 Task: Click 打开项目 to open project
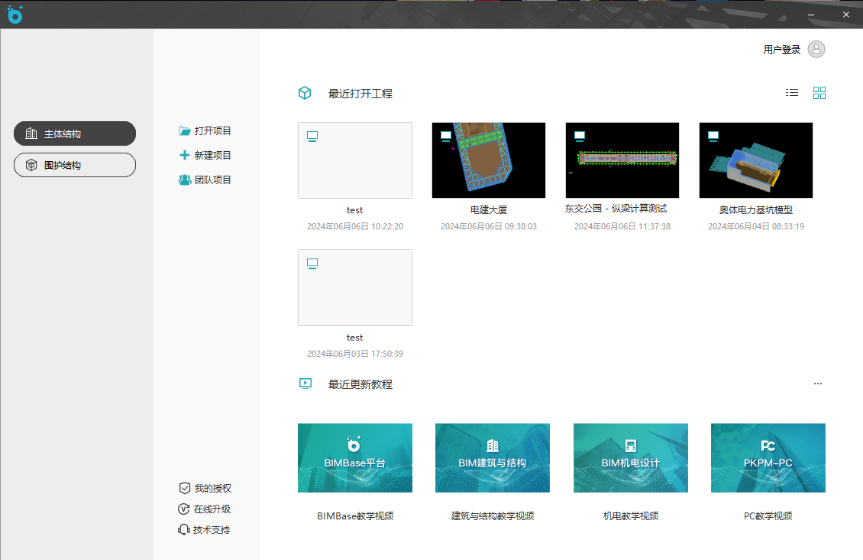coord(205,131)
